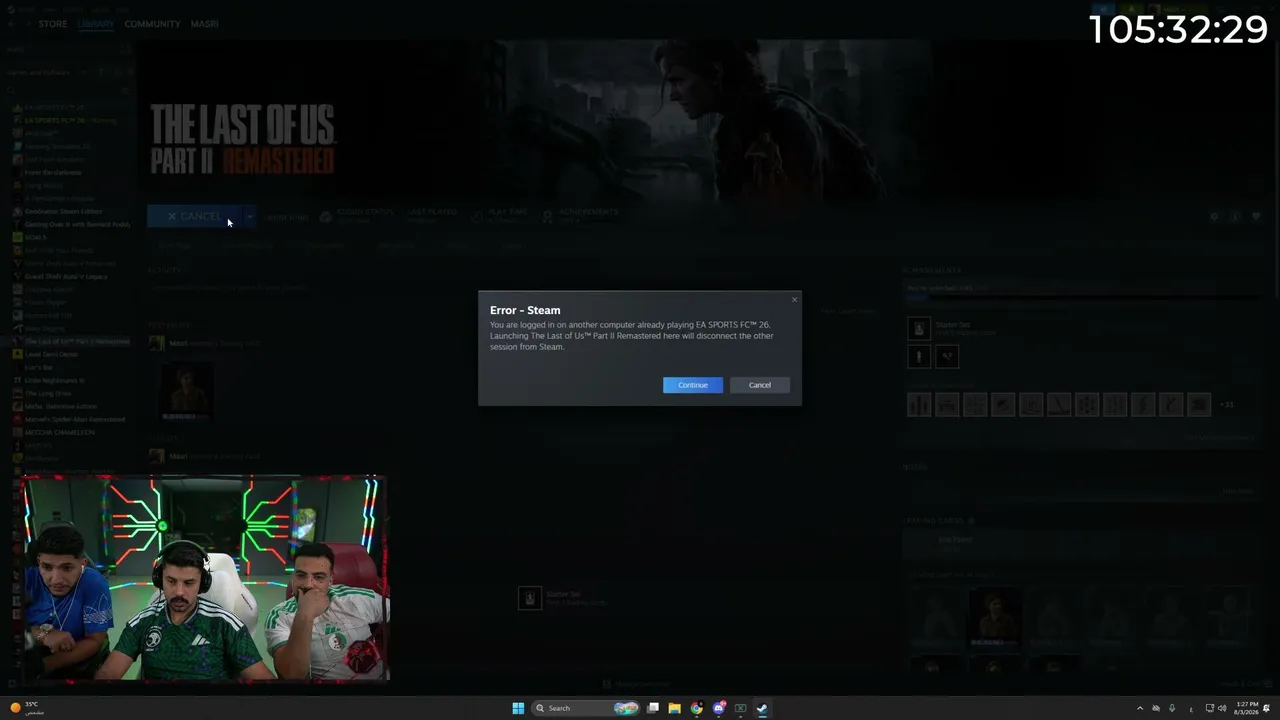Select Marvel's Spider-Man Remastered in library
The height and width of the screenshot is (720, 1280).
[x=70, y=419]
